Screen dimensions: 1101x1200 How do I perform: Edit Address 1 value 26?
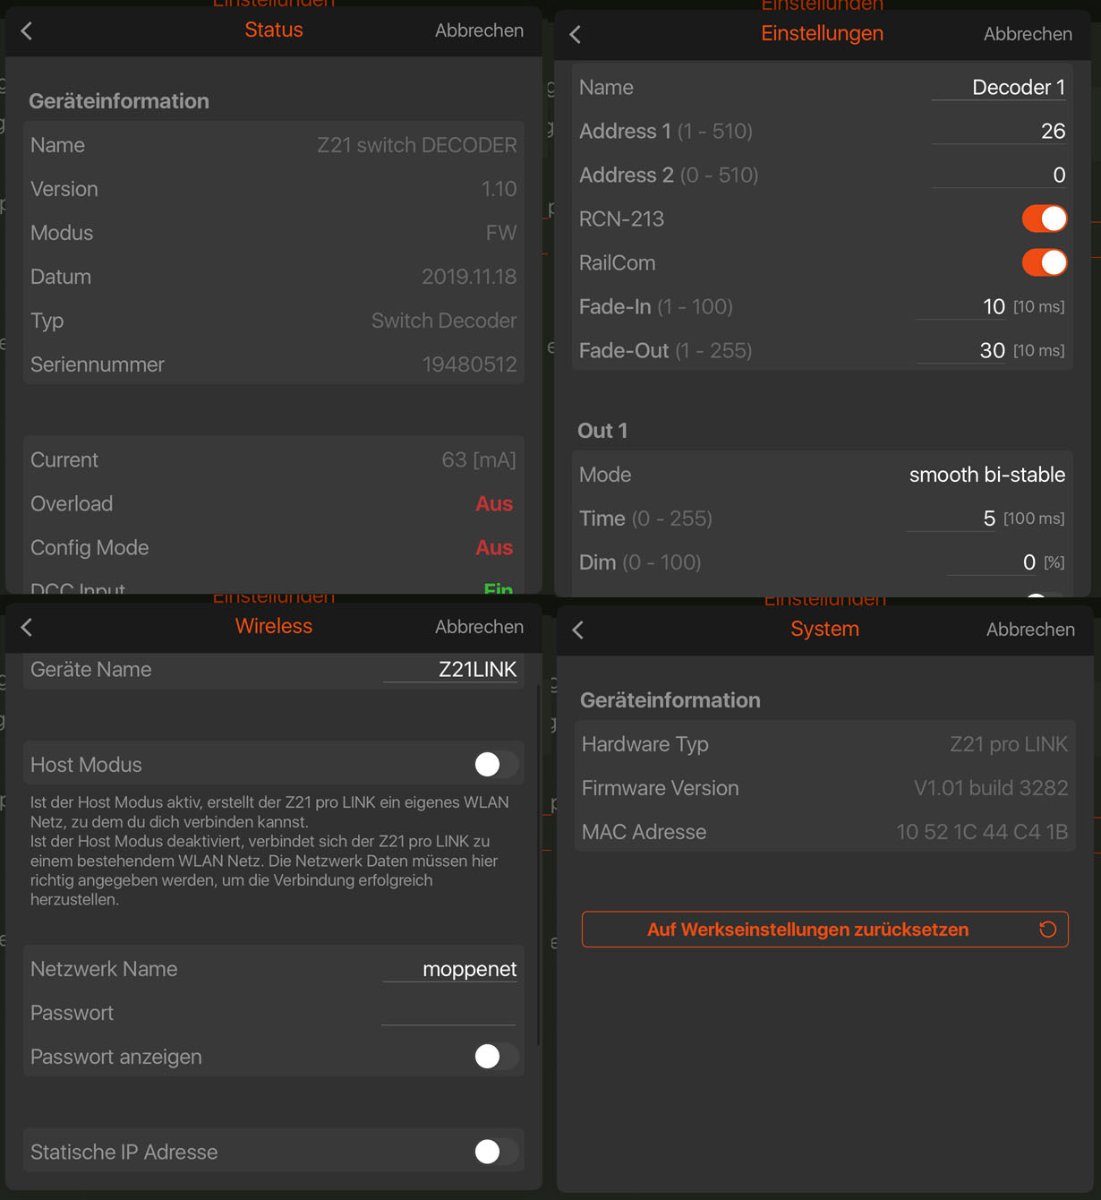point(999,131)
